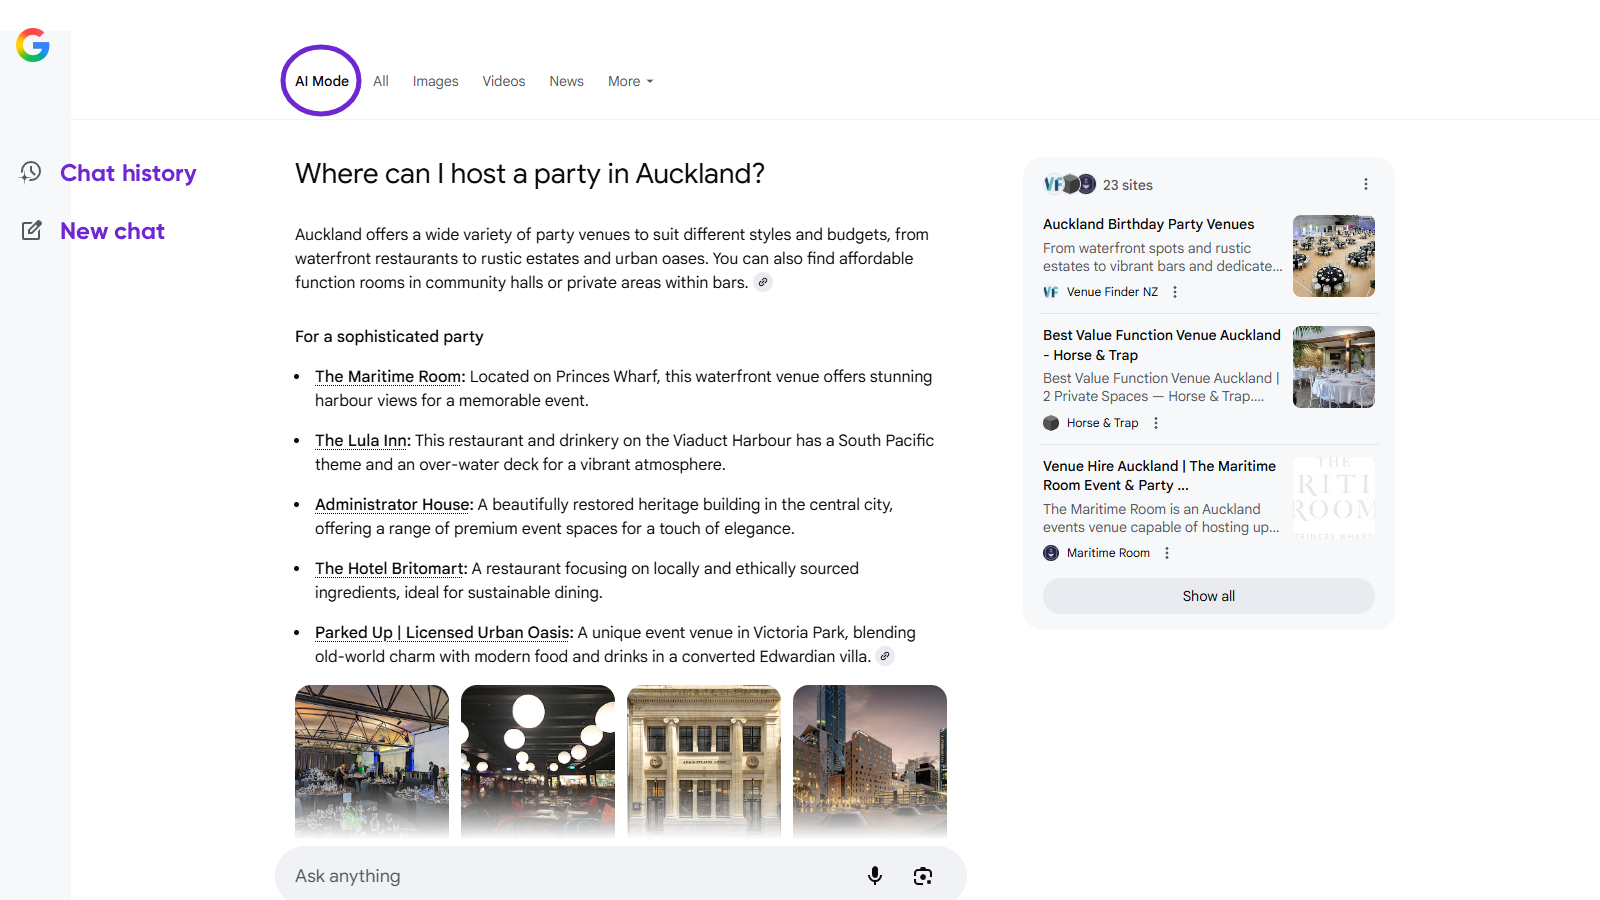Click the microphone voice search icon
The height and width of the screenshot is (900, 1600).
click(x=875, y=876)
